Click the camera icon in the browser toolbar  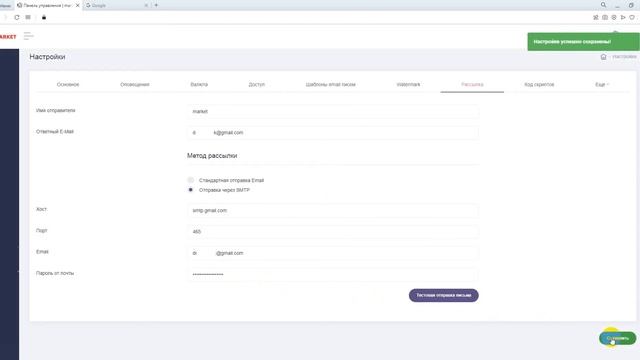click(605, 18)
